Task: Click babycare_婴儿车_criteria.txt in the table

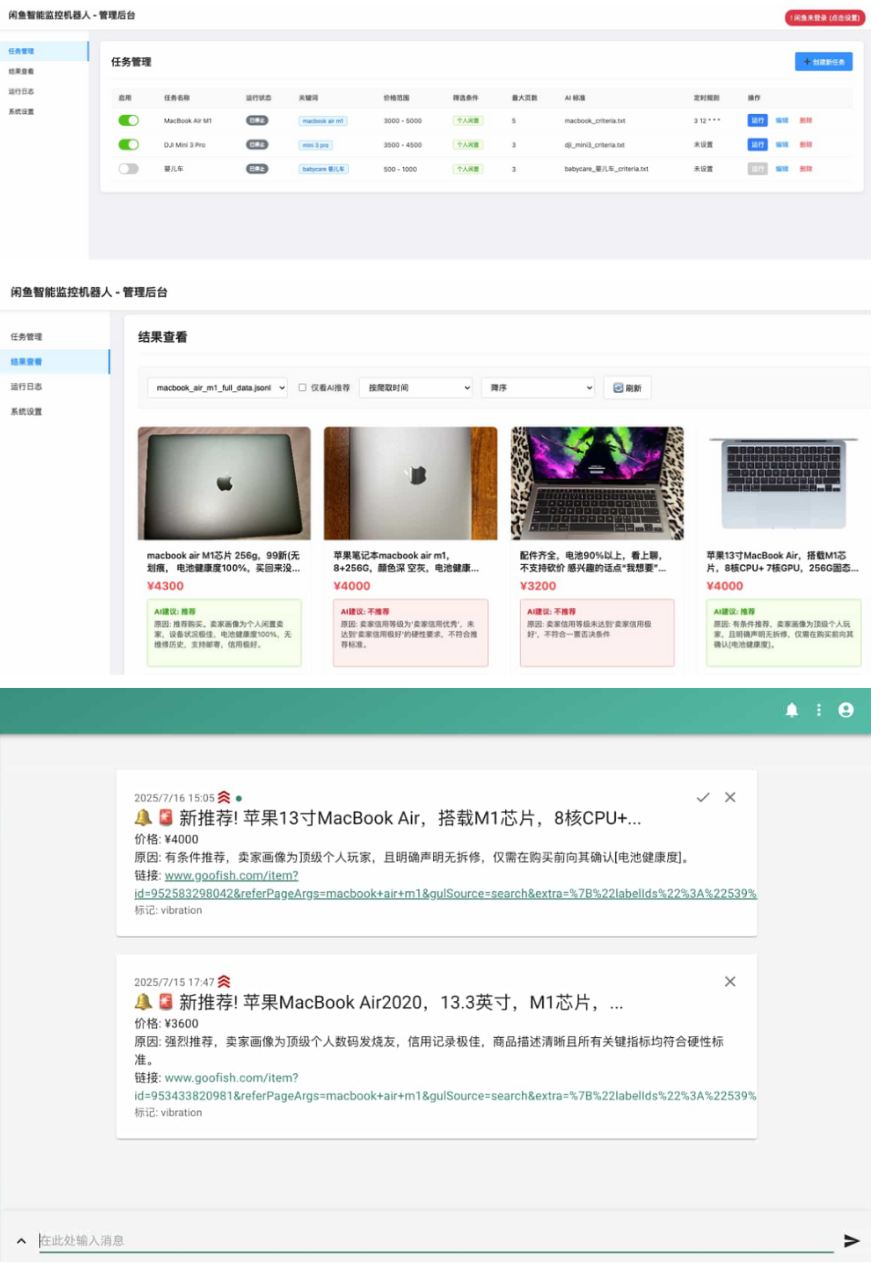Action: point(606,169)
